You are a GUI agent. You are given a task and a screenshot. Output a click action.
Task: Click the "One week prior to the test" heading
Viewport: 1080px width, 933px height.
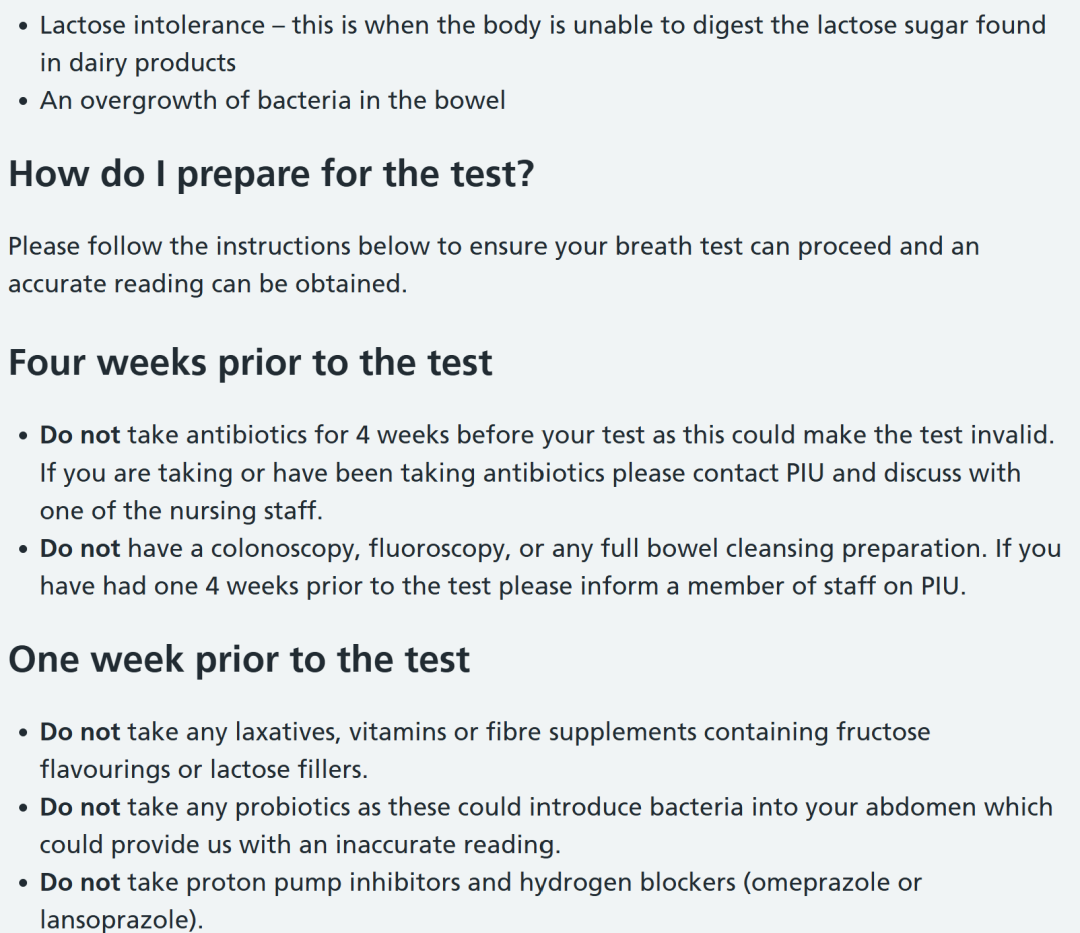239,660
